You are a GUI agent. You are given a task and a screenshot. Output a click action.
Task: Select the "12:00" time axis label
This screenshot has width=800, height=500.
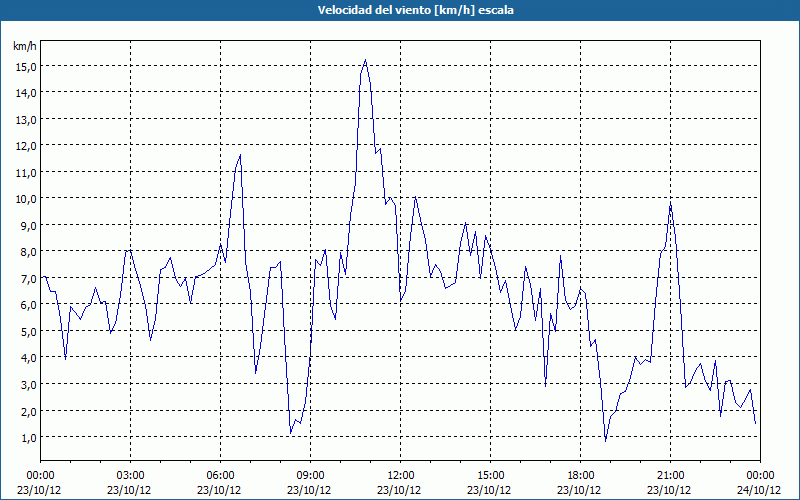click(x=401, y=476)
